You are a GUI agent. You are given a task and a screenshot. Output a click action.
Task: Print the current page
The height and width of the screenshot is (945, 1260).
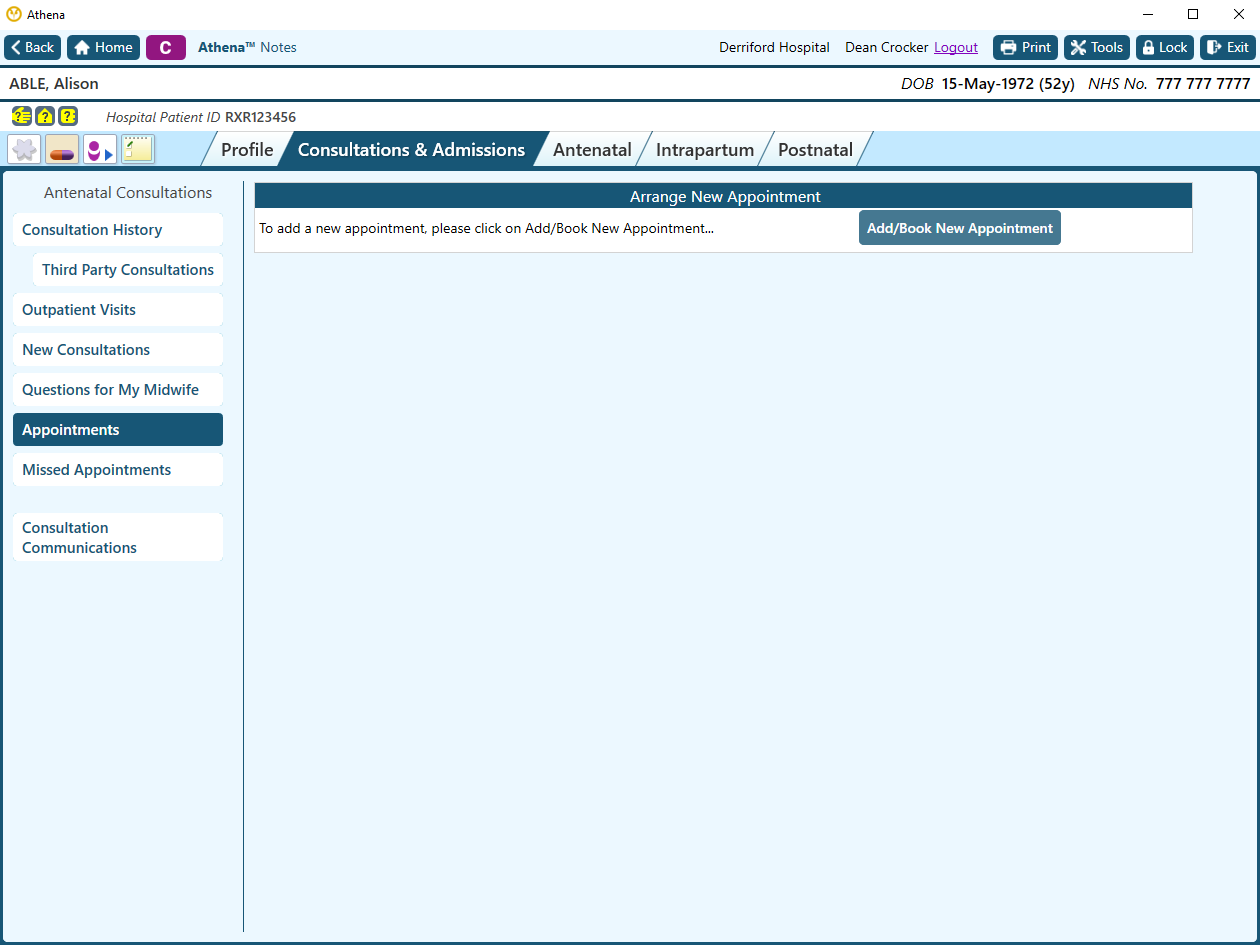1025,47
